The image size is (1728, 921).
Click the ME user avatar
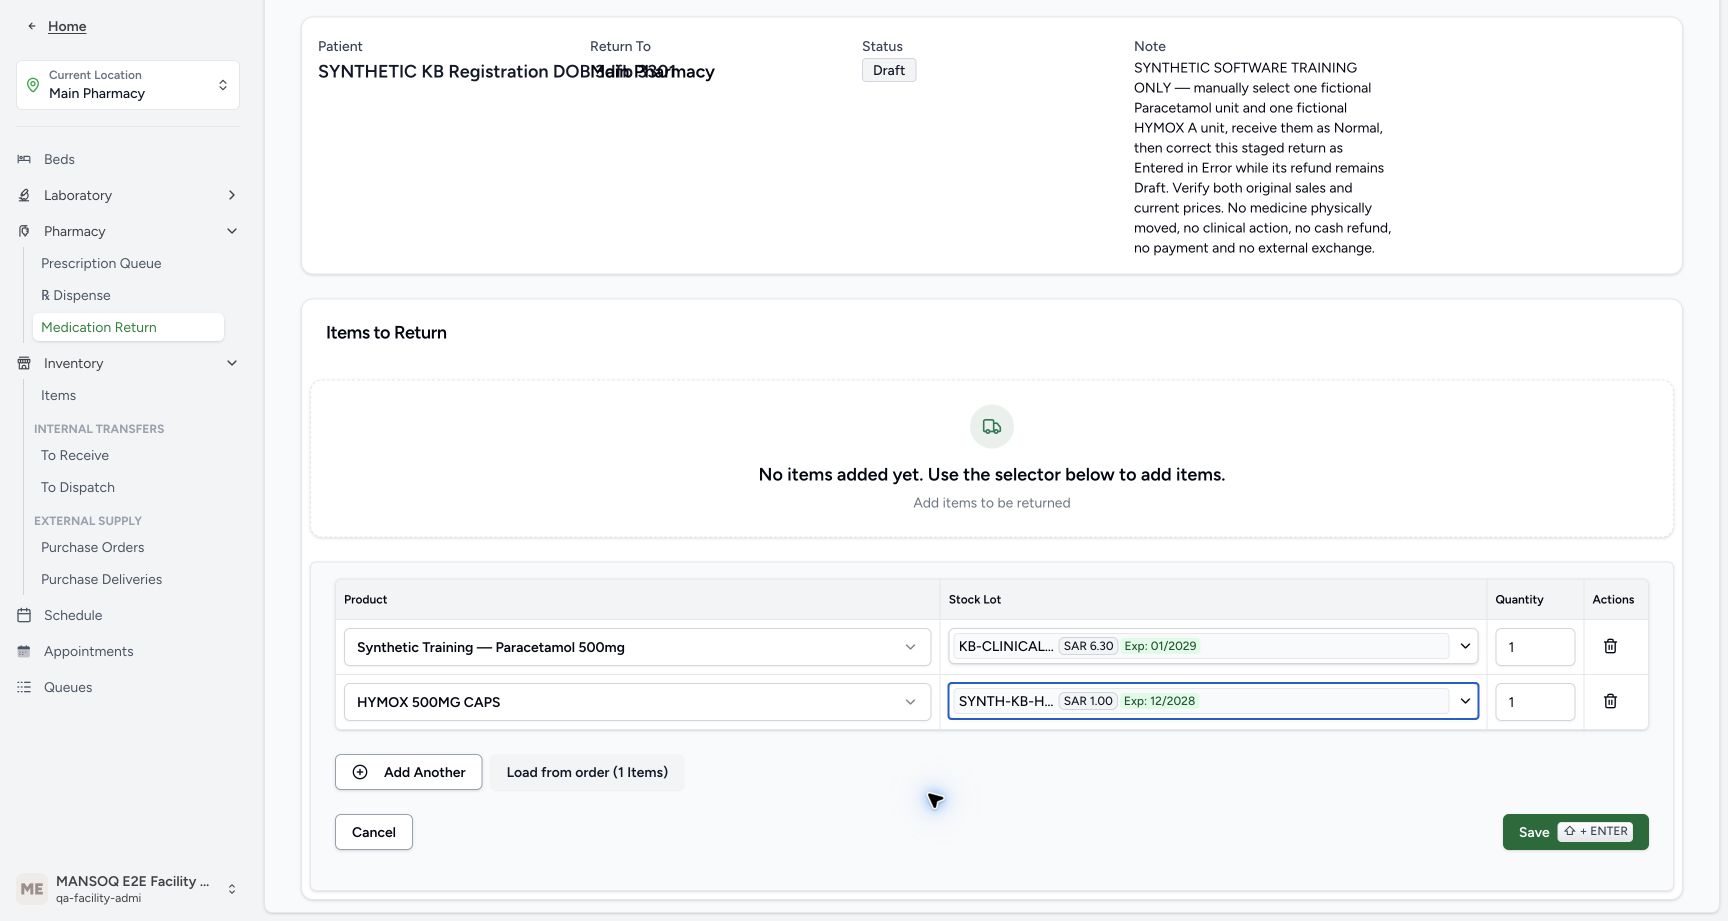click(x=32, y=889)
